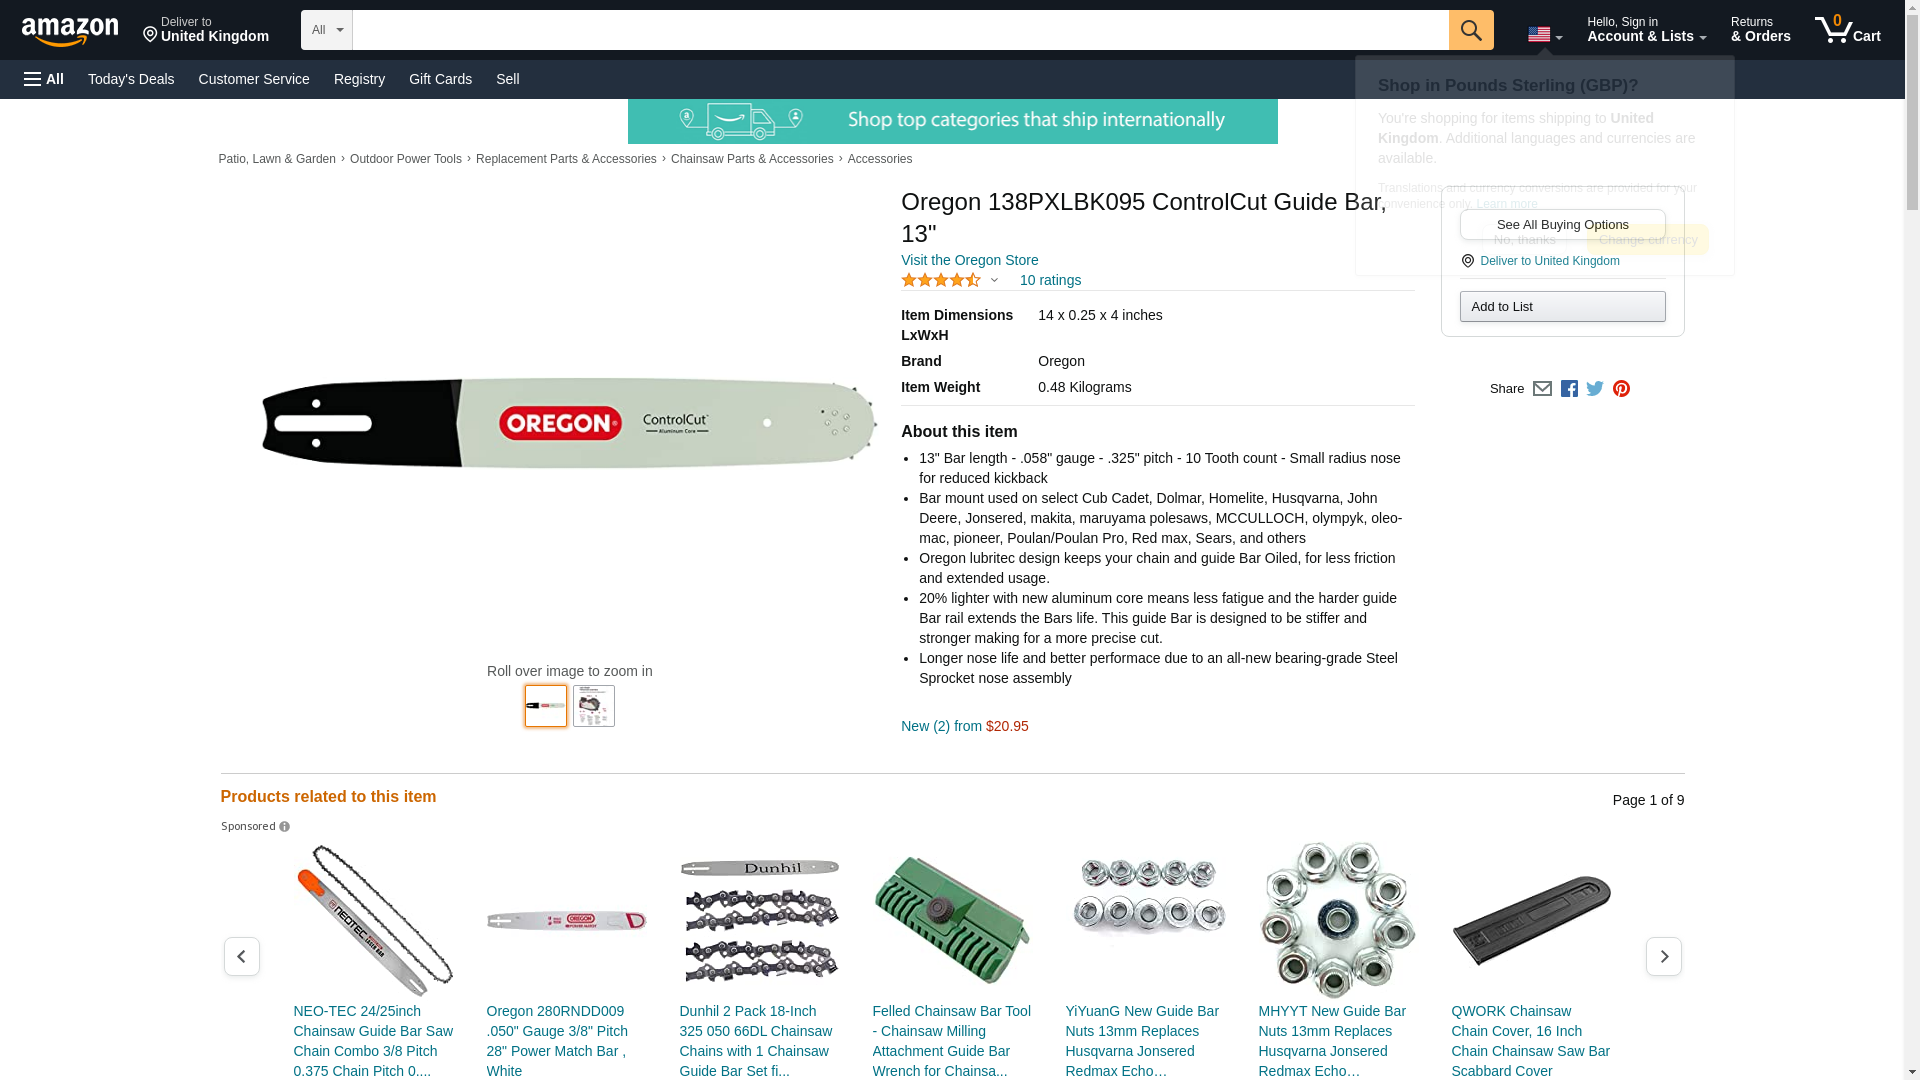Click the Add to List button

tap(1562, 307)
